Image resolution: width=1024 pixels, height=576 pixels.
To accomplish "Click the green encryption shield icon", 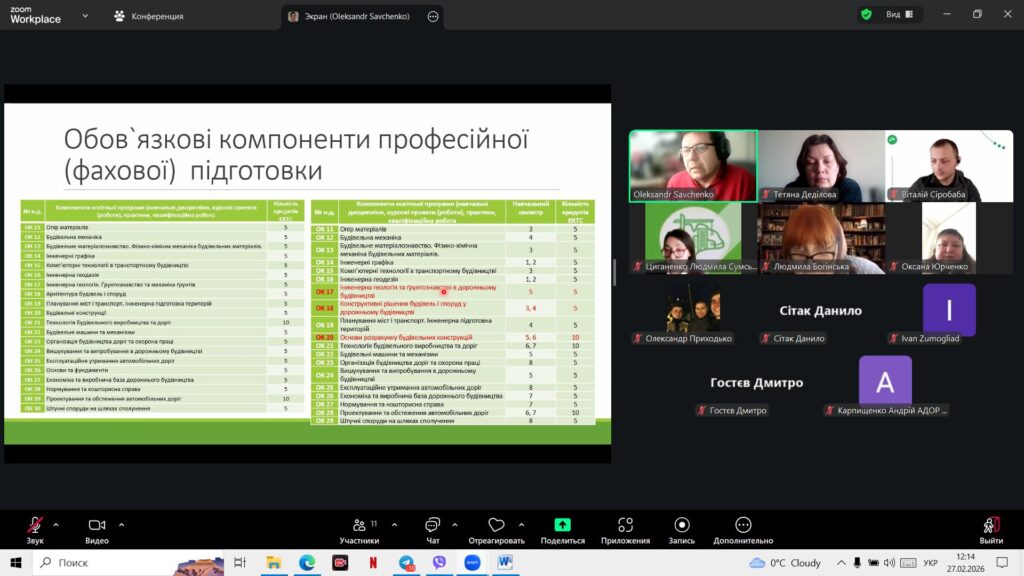I will [x=866, y=14].
